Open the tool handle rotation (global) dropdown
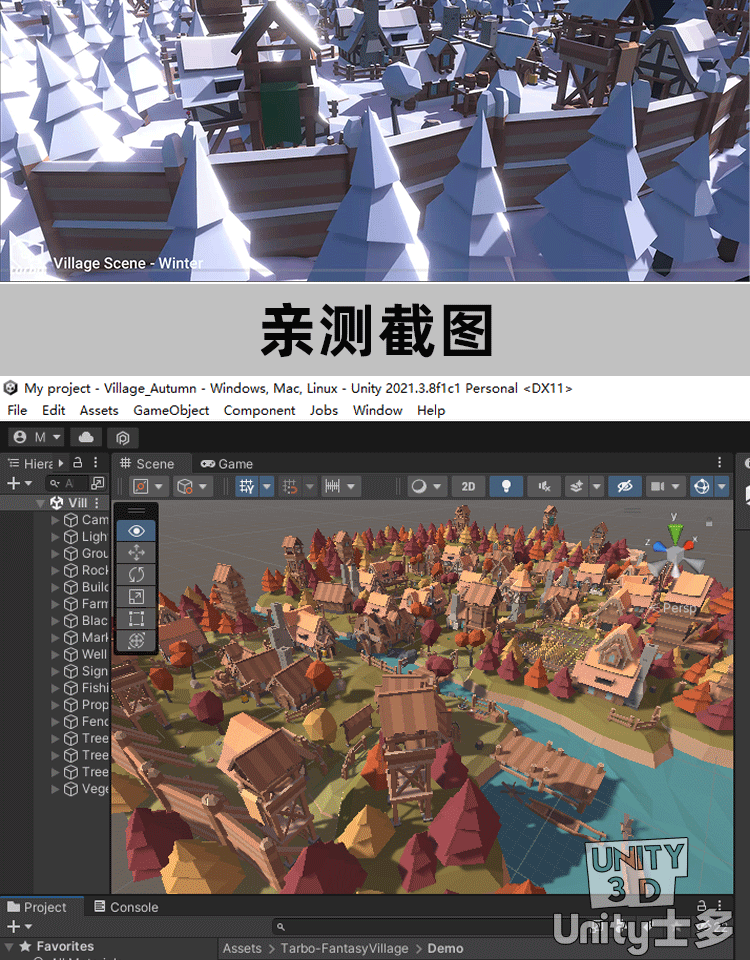The image size is (750, 960). tap(192, 486)
